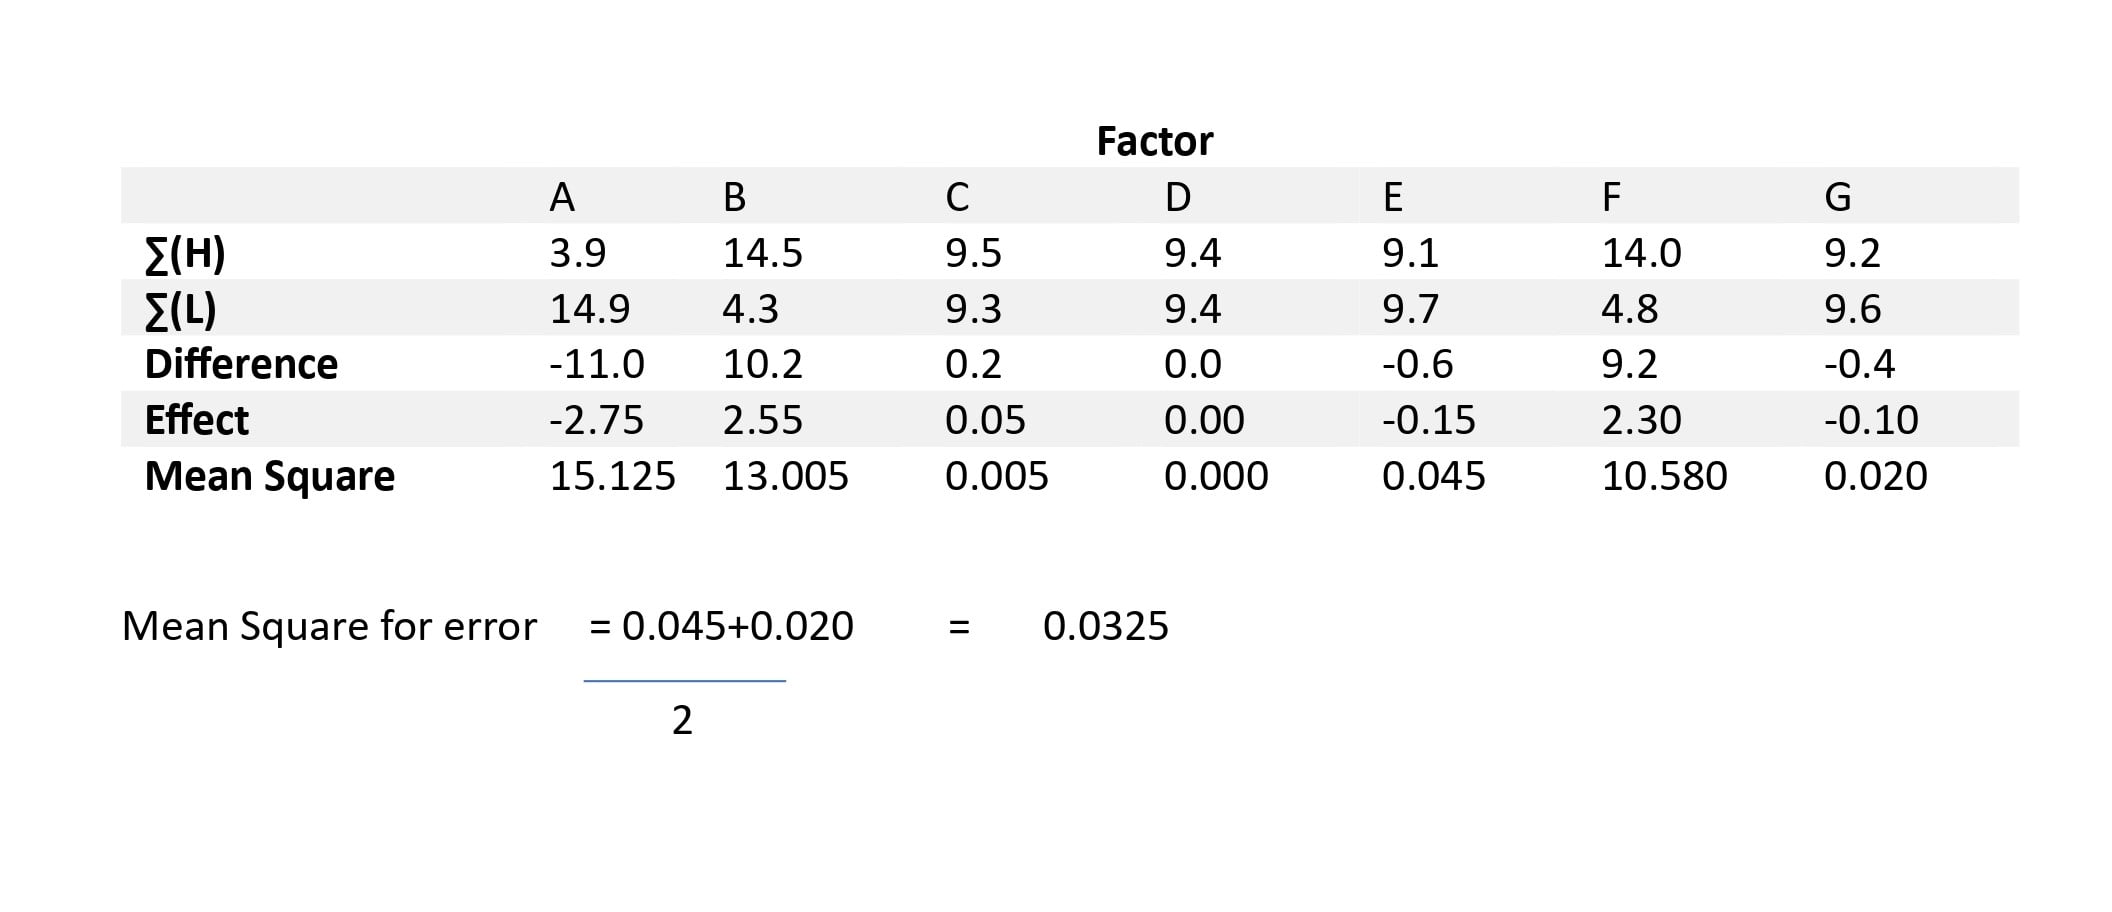Click the Factor heading above the table
Screen dimensions: 2112x912
click(x=1154, y=141)
